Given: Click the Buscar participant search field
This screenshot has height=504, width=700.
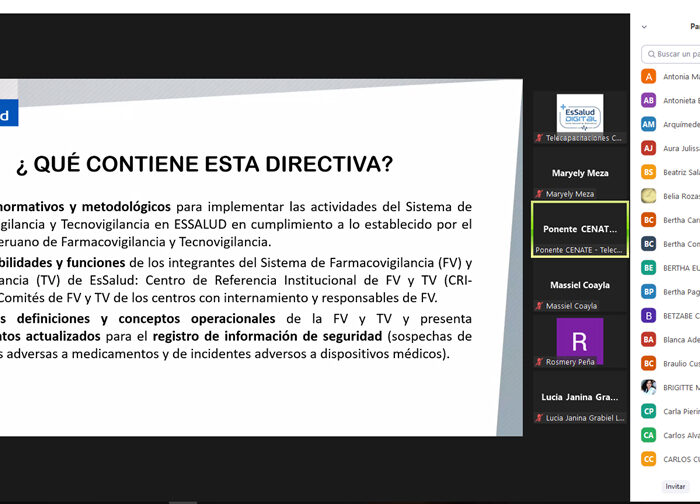Looking at the screenshot, I should coord(671,54).
